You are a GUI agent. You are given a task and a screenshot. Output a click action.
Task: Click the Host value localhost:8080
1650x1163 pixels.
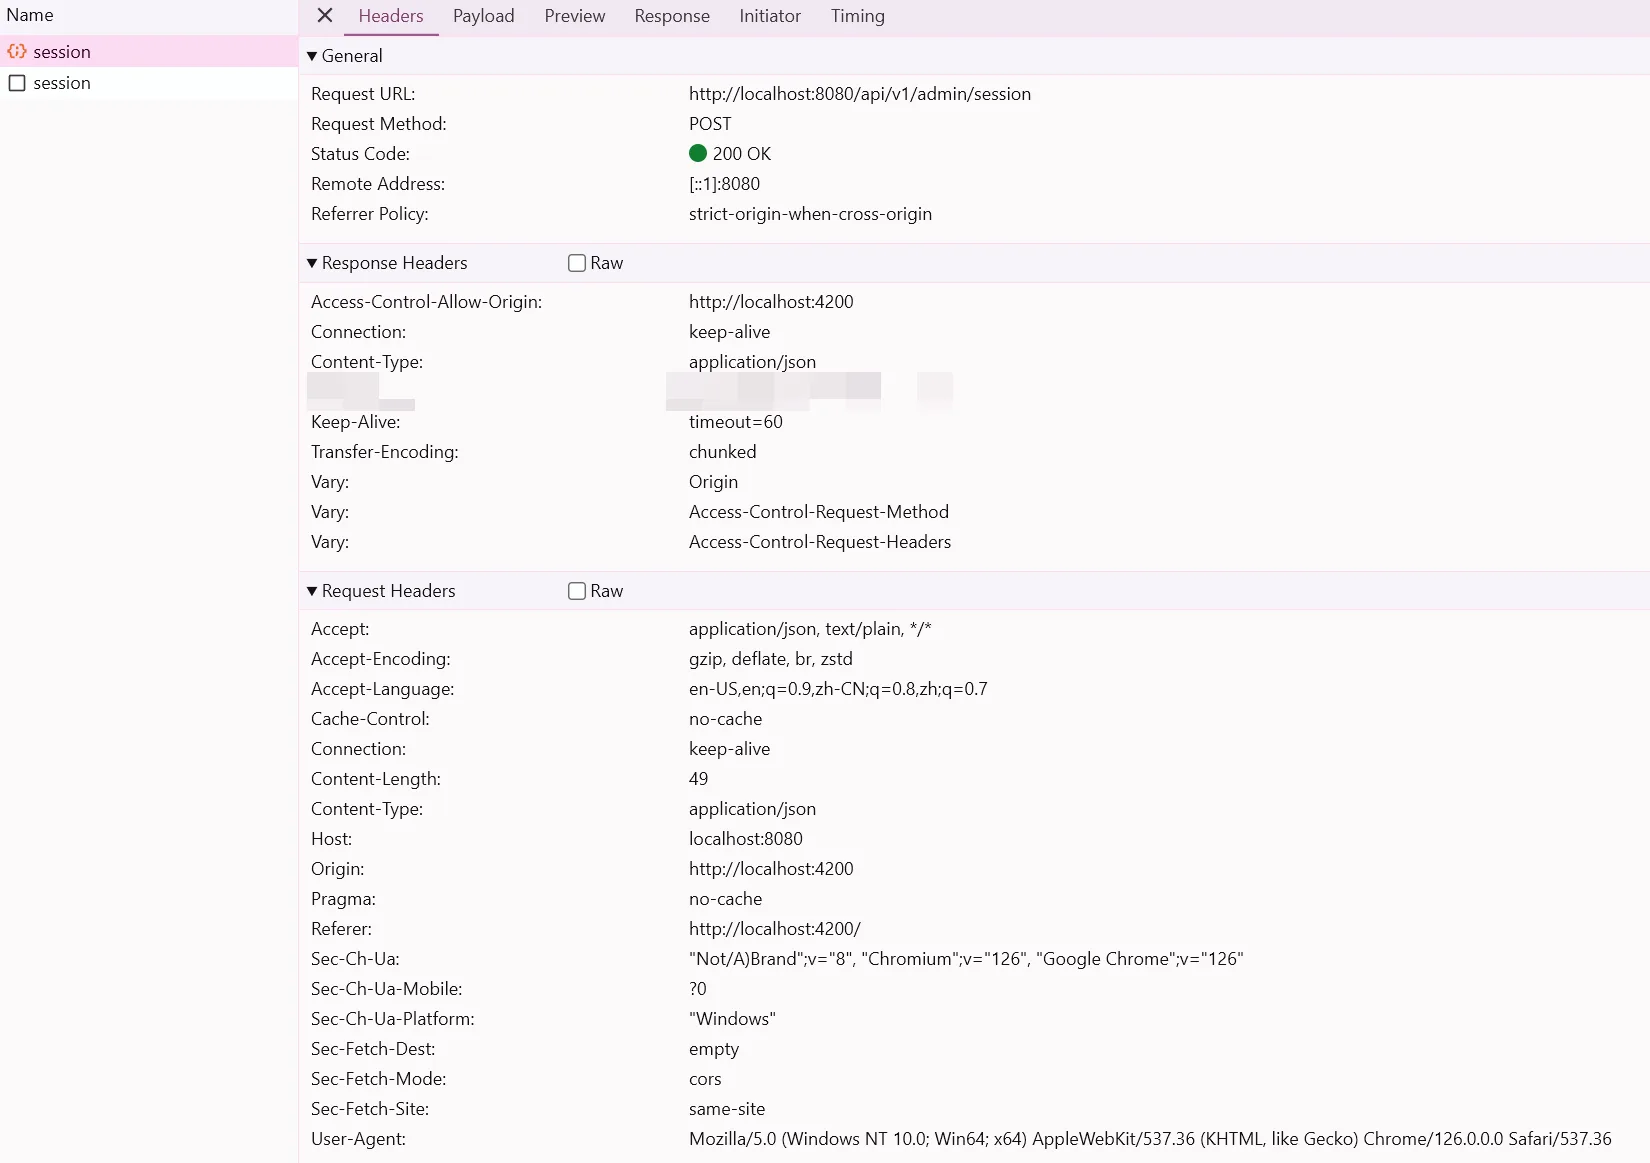click(746, 839)
